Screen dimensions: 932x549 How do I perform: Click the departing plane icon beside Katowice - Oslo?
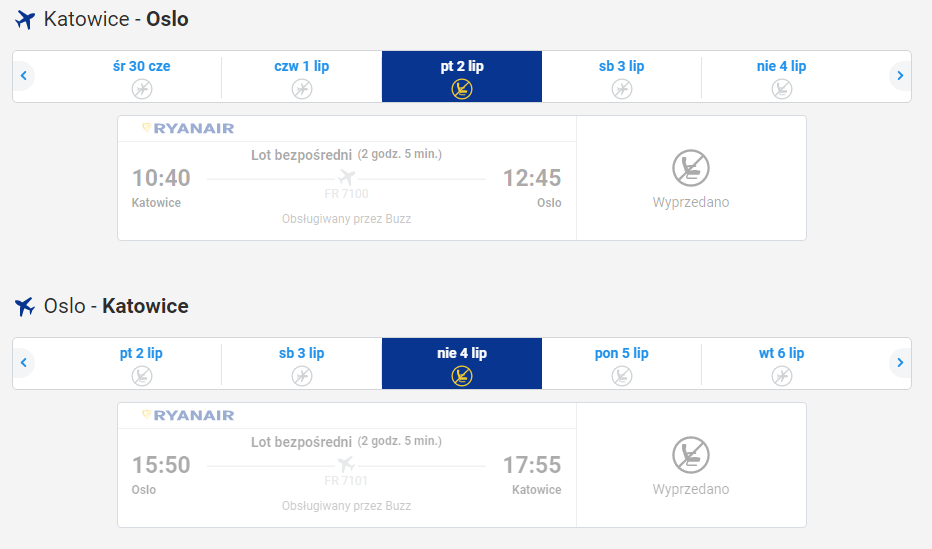[x=25, y=19]
